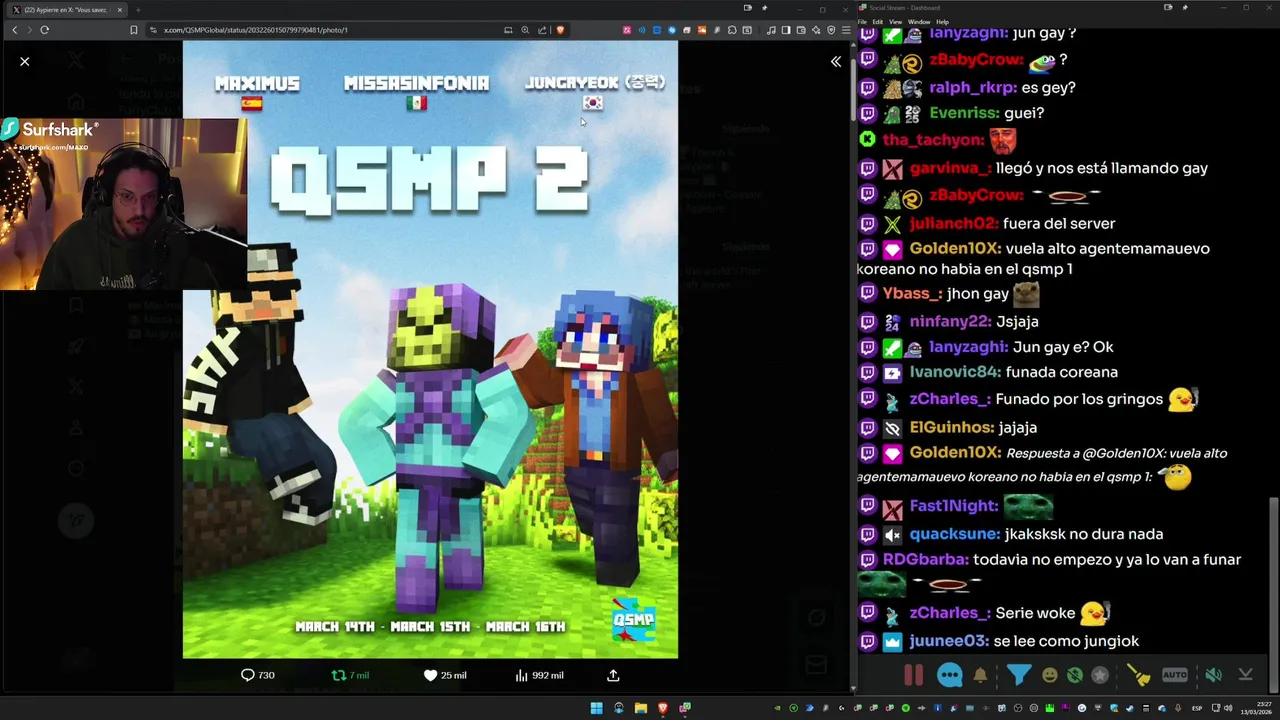View post analytics showing 992 mil
Viewport: 1280px width, 720px height.
click(x=539, y=675)
